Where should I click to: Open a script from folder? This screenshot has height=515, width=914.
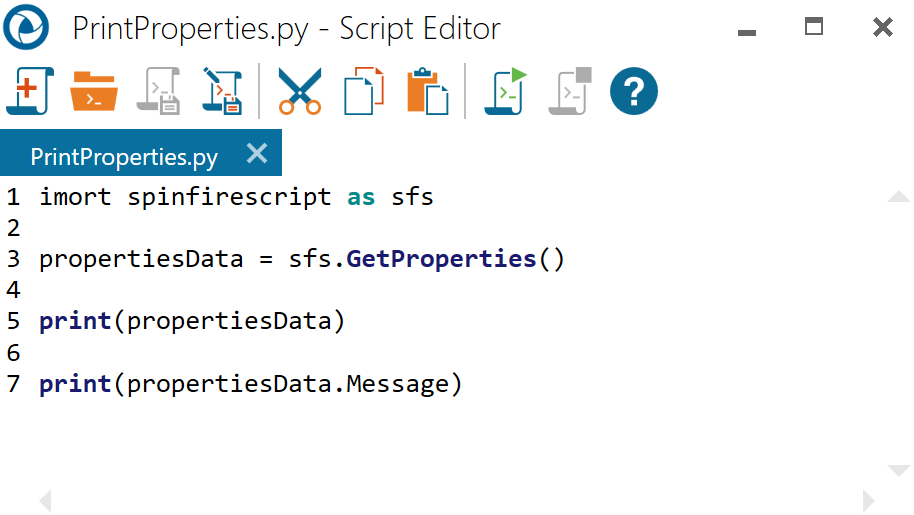tap(94, 93)
